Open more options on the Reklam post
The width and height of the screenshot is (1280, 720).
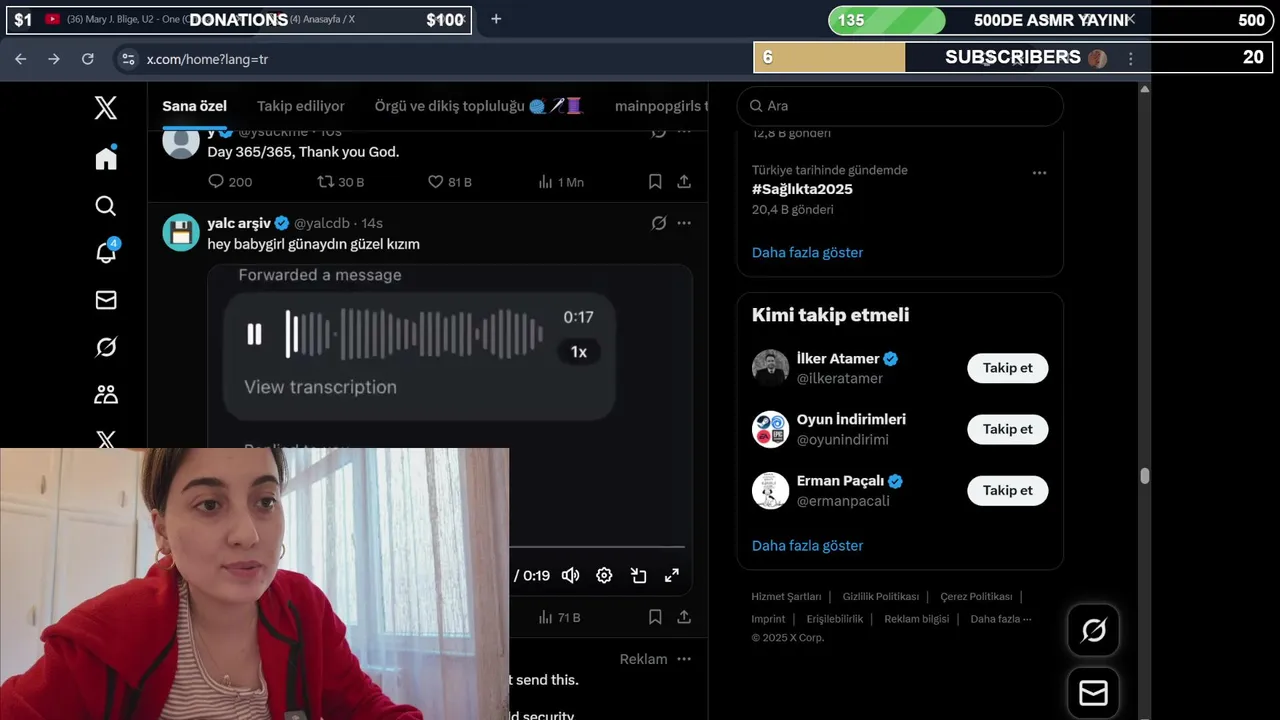tap(684, 659)
